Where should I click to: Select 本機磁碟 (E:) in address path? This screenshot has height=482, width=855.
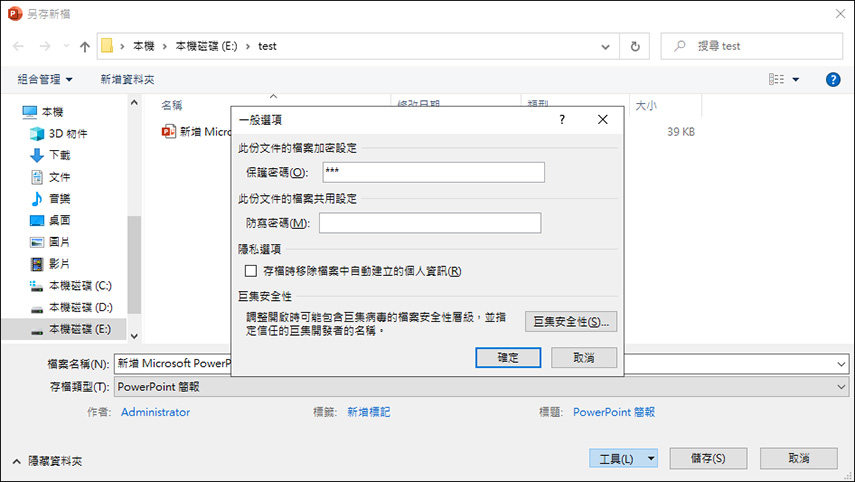(x=206, y=46)
